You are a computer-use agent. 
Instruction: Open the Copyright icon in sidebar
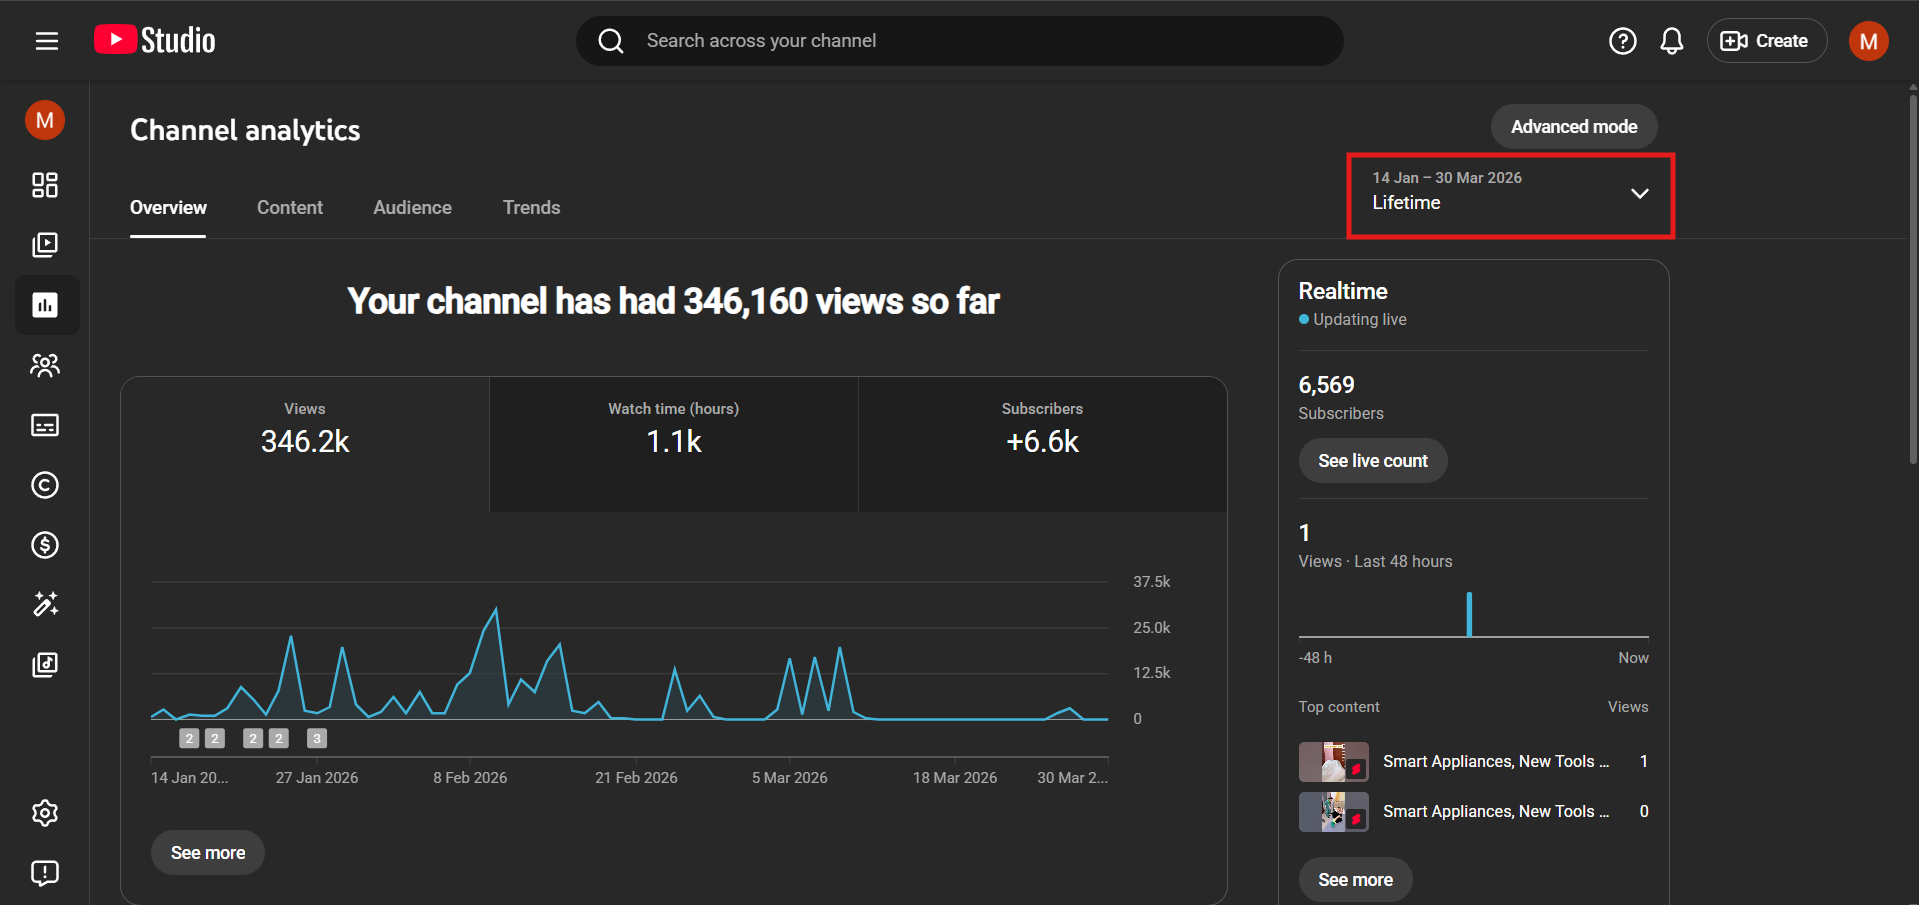45,485
